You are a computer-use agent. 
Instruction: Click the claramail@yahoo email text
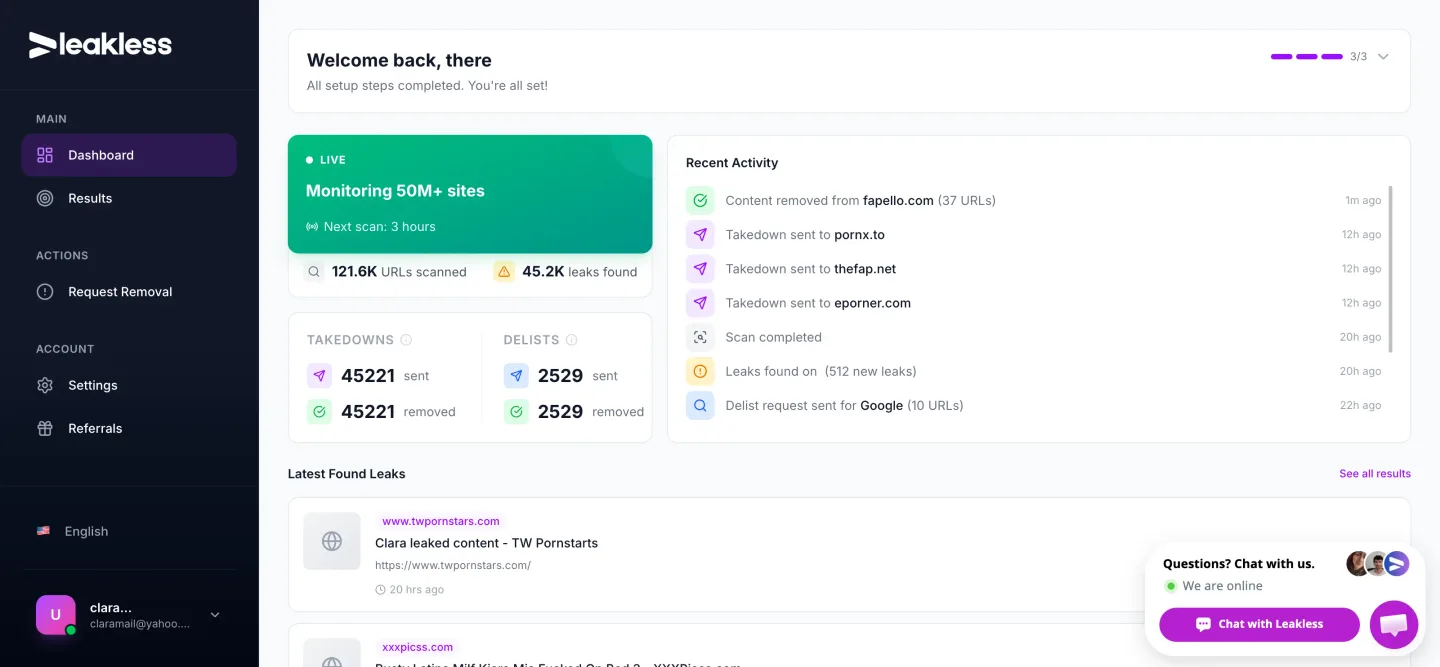[140, 624]
